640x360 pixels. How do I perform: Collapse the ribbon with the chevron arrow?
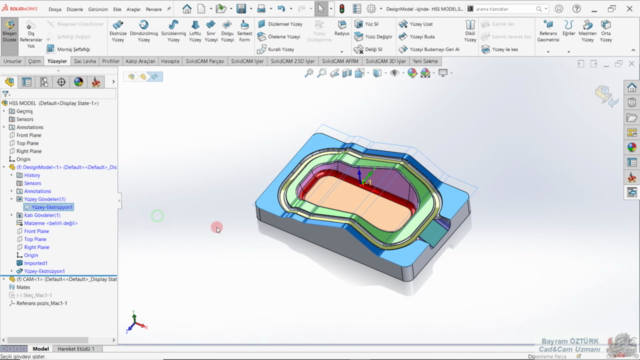coord(633,50)
